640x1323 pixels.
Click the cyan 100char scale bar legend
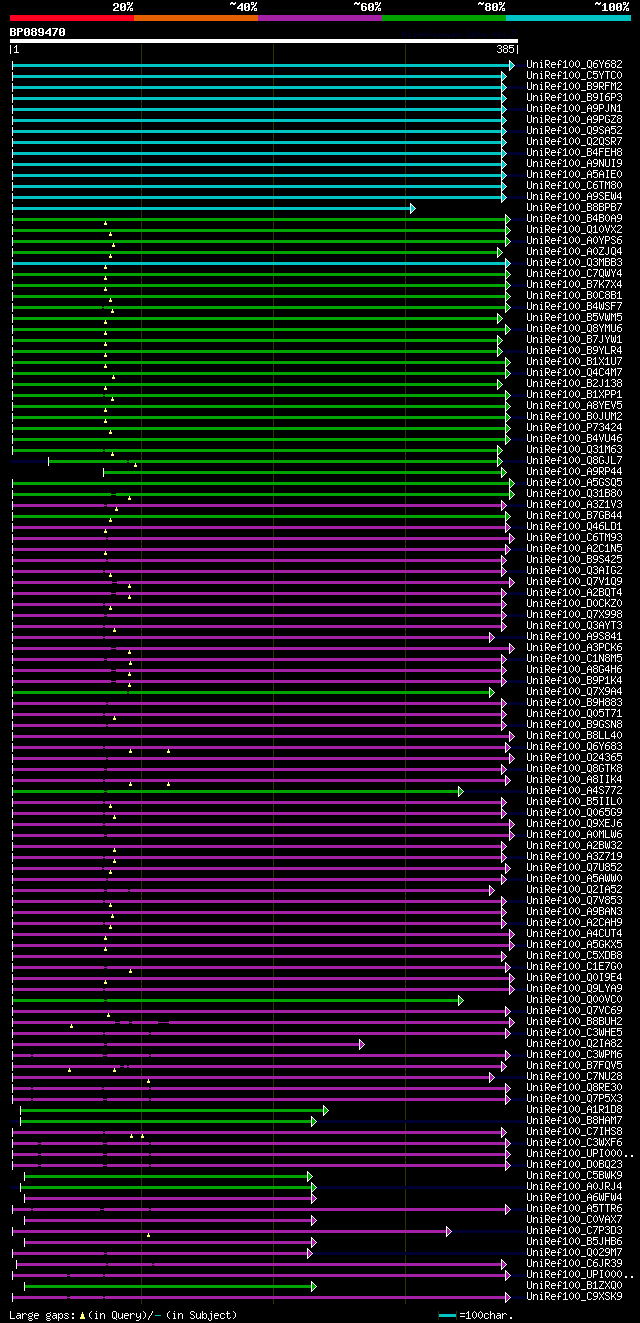tap(448, 1315)
